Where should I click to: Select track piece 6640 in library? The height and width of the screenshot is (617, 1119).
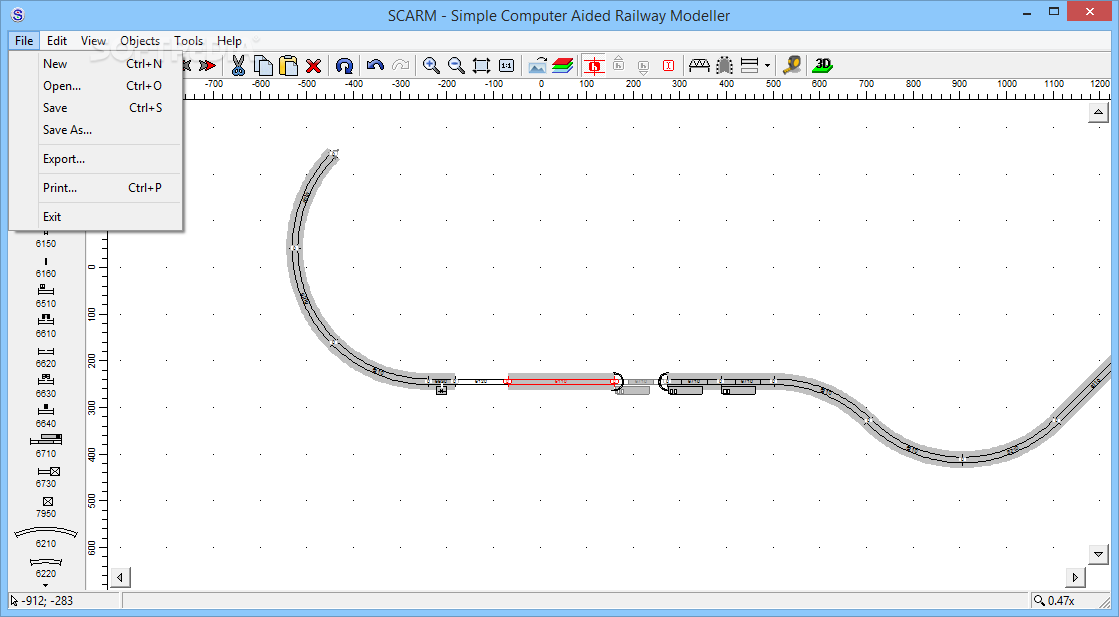46,416
